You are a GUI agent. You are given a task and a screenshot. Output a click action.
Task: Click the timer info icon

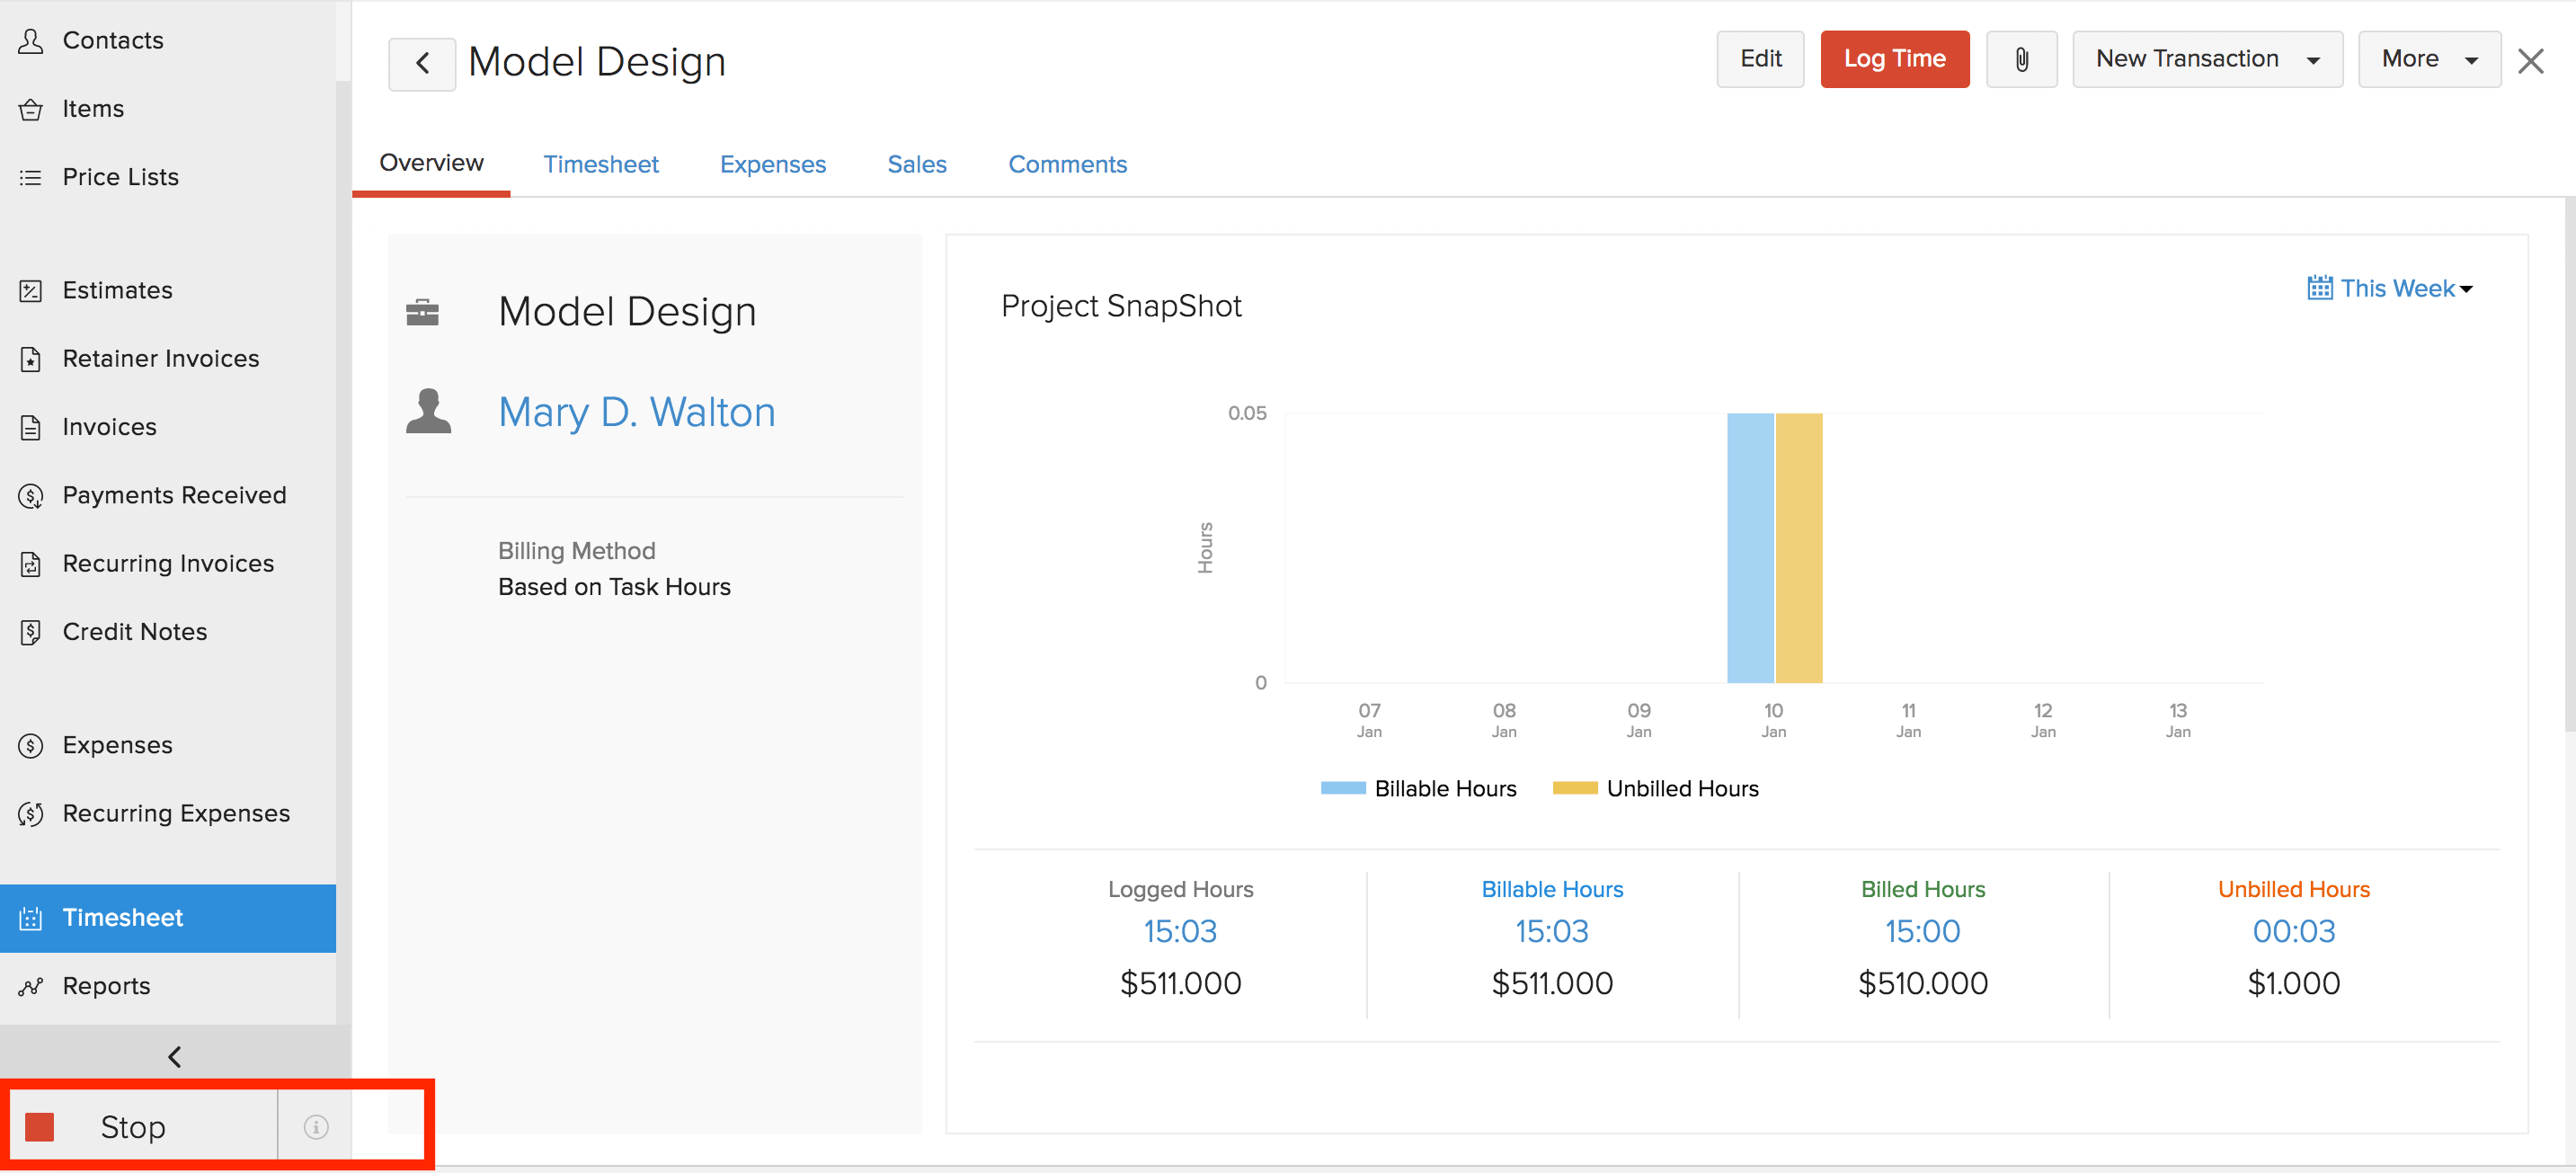click(x=316, y=1127)
